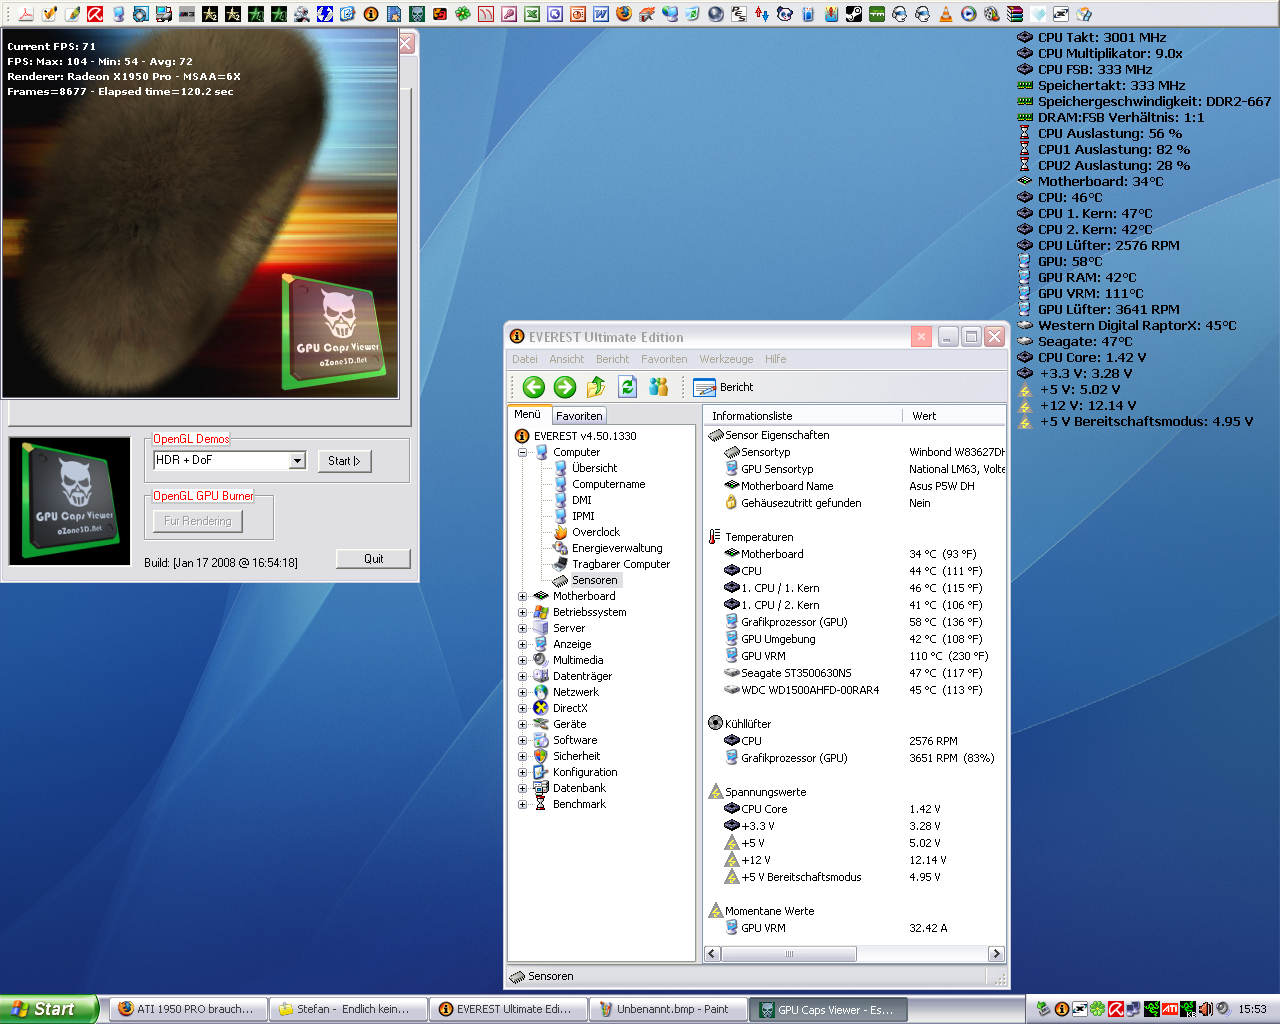Select Benchmark item in EVEREST tree
This screenshot has height=1024, width=1280.
579,804
